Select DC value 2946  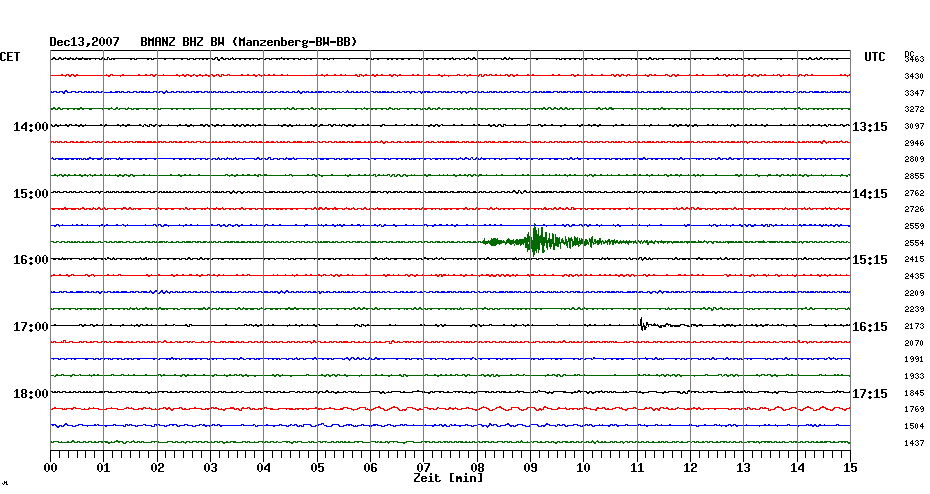pos(914,144)
